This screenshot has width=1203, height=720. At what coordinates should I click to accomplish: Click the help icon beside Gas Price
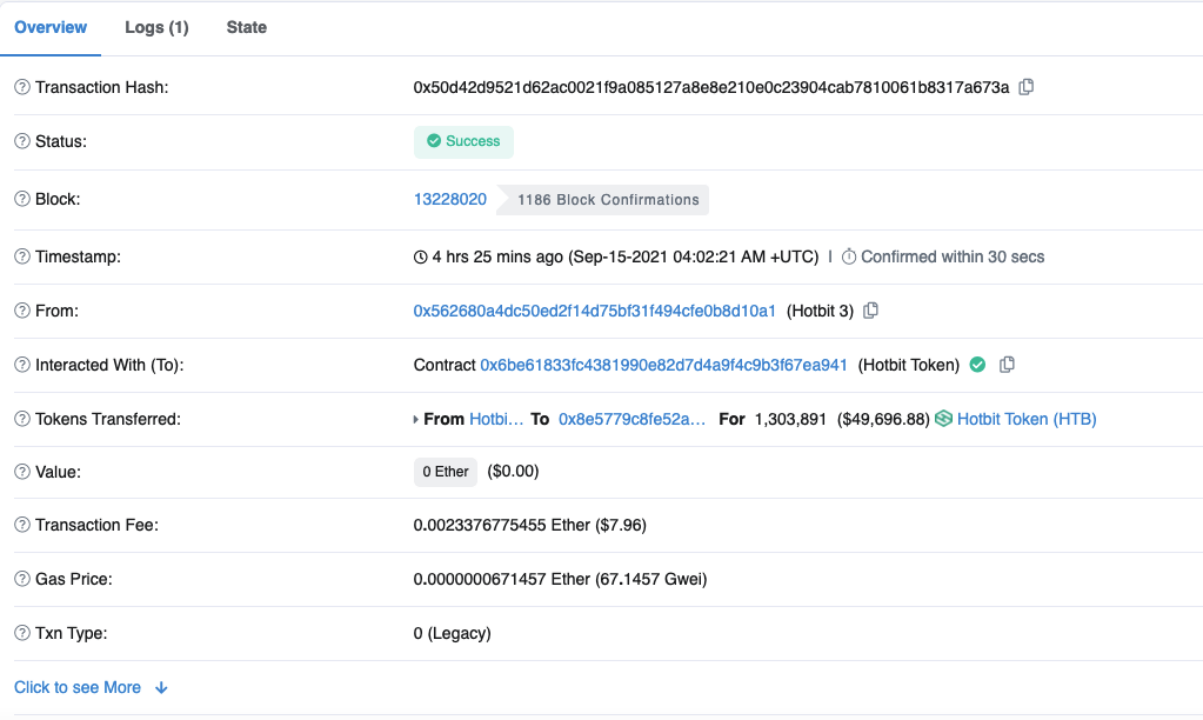tap(22, 580)
